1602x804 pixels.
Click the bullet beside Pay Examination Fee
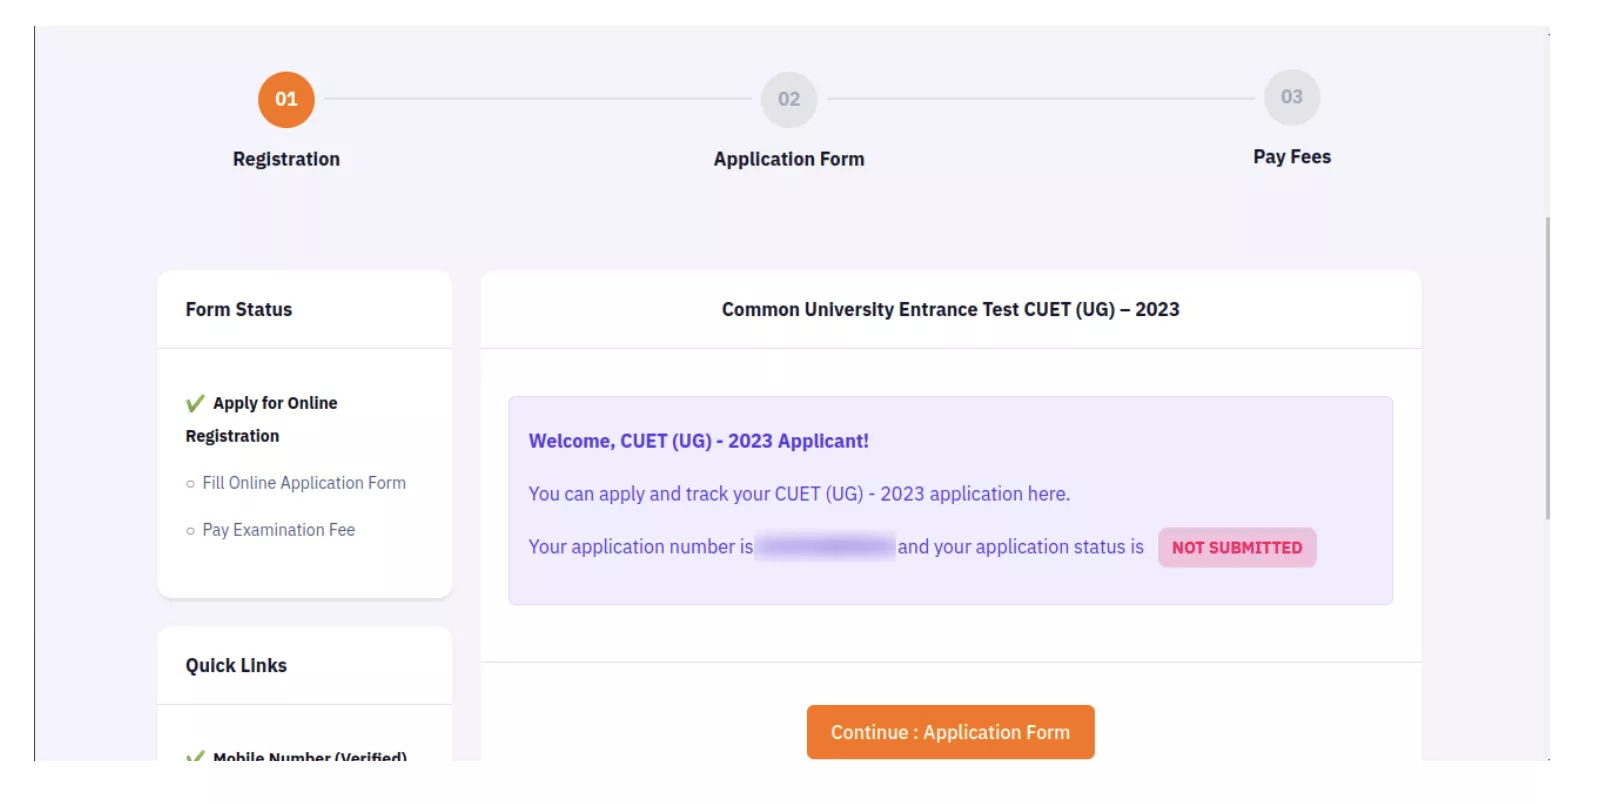click(190, 531)
